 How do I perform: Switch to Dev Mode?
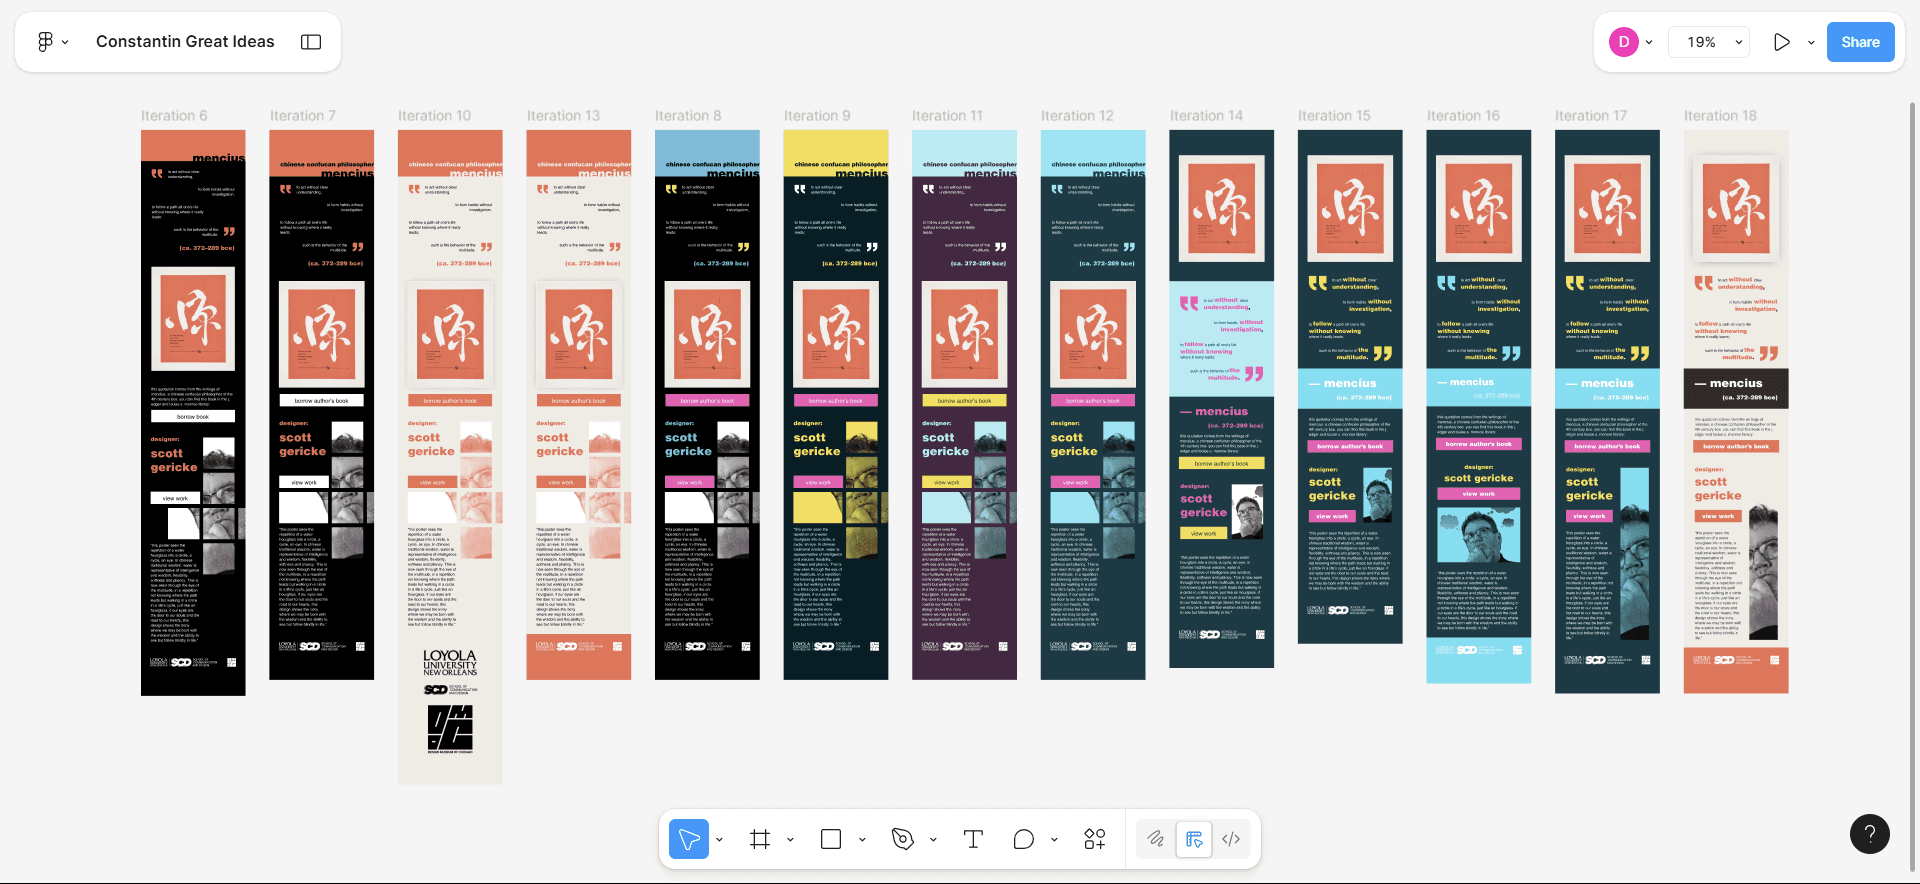(1231, 840)
